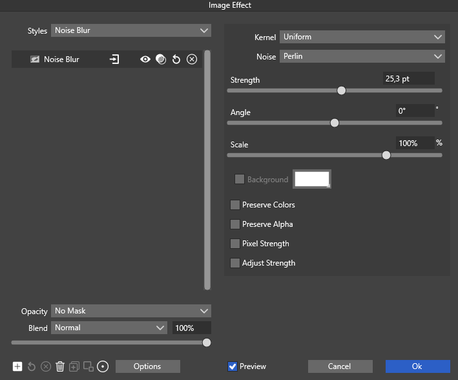Enable Preserve Colors checkbox
Viewport: 458px width, 380px height.
(235, 205)
